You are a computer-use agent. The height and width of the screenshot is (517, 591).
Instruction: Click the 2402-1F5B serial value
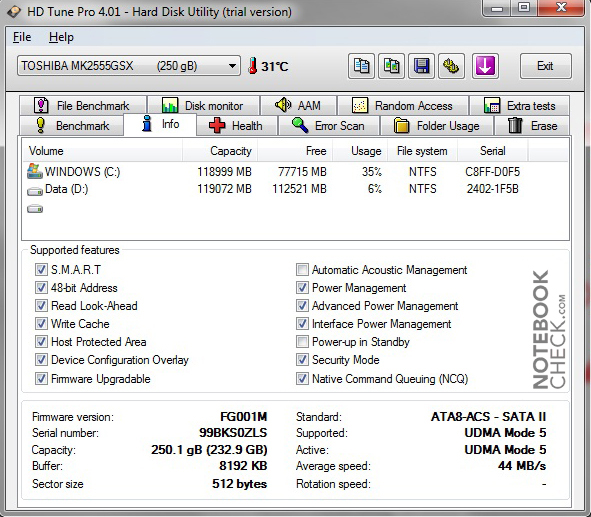[x=493, y=189]
